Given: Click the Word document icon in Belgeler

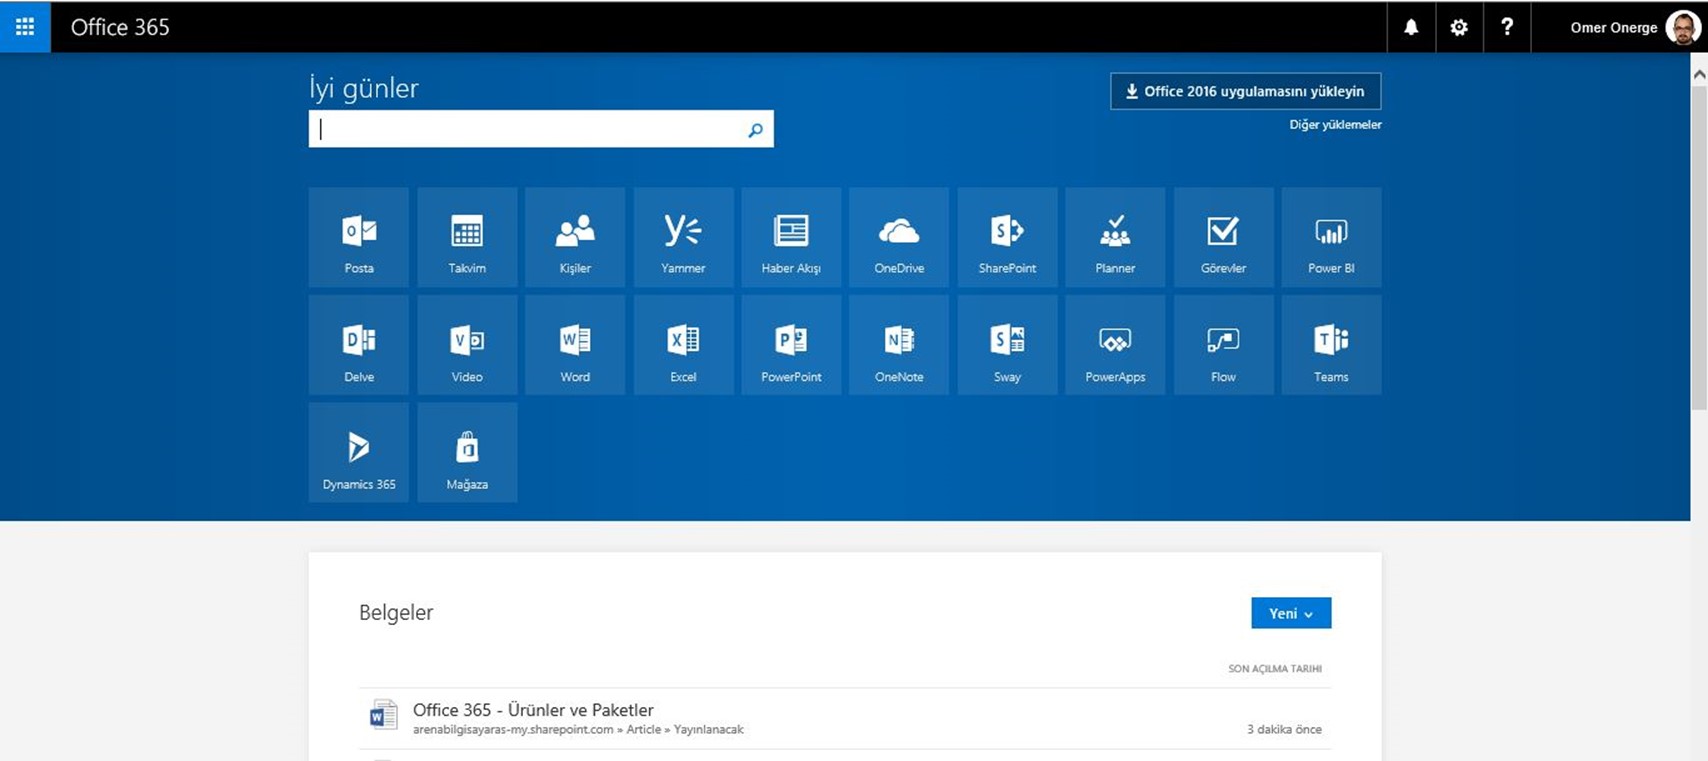Looking at the screenshot, I should tap(383, 715).
